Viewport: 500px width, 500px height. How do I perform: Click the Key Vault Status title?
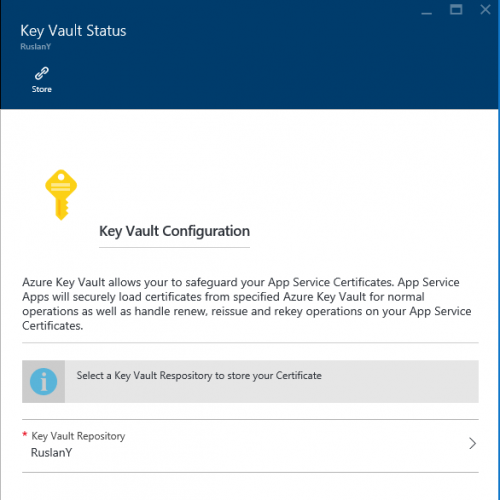point(73,31)
